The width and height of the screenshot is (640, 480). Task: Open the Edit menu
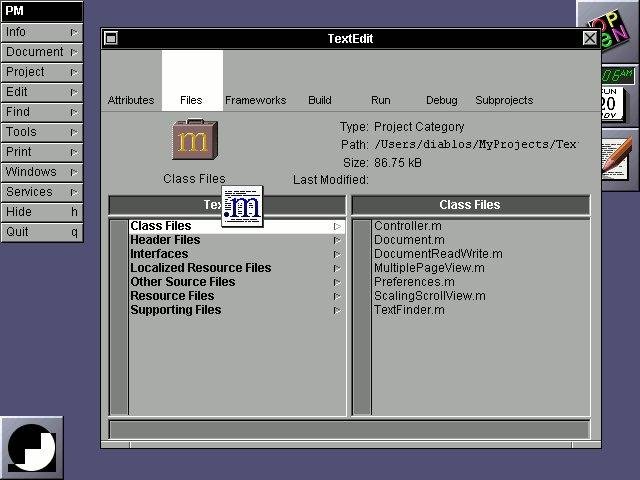tap(42, 92)
